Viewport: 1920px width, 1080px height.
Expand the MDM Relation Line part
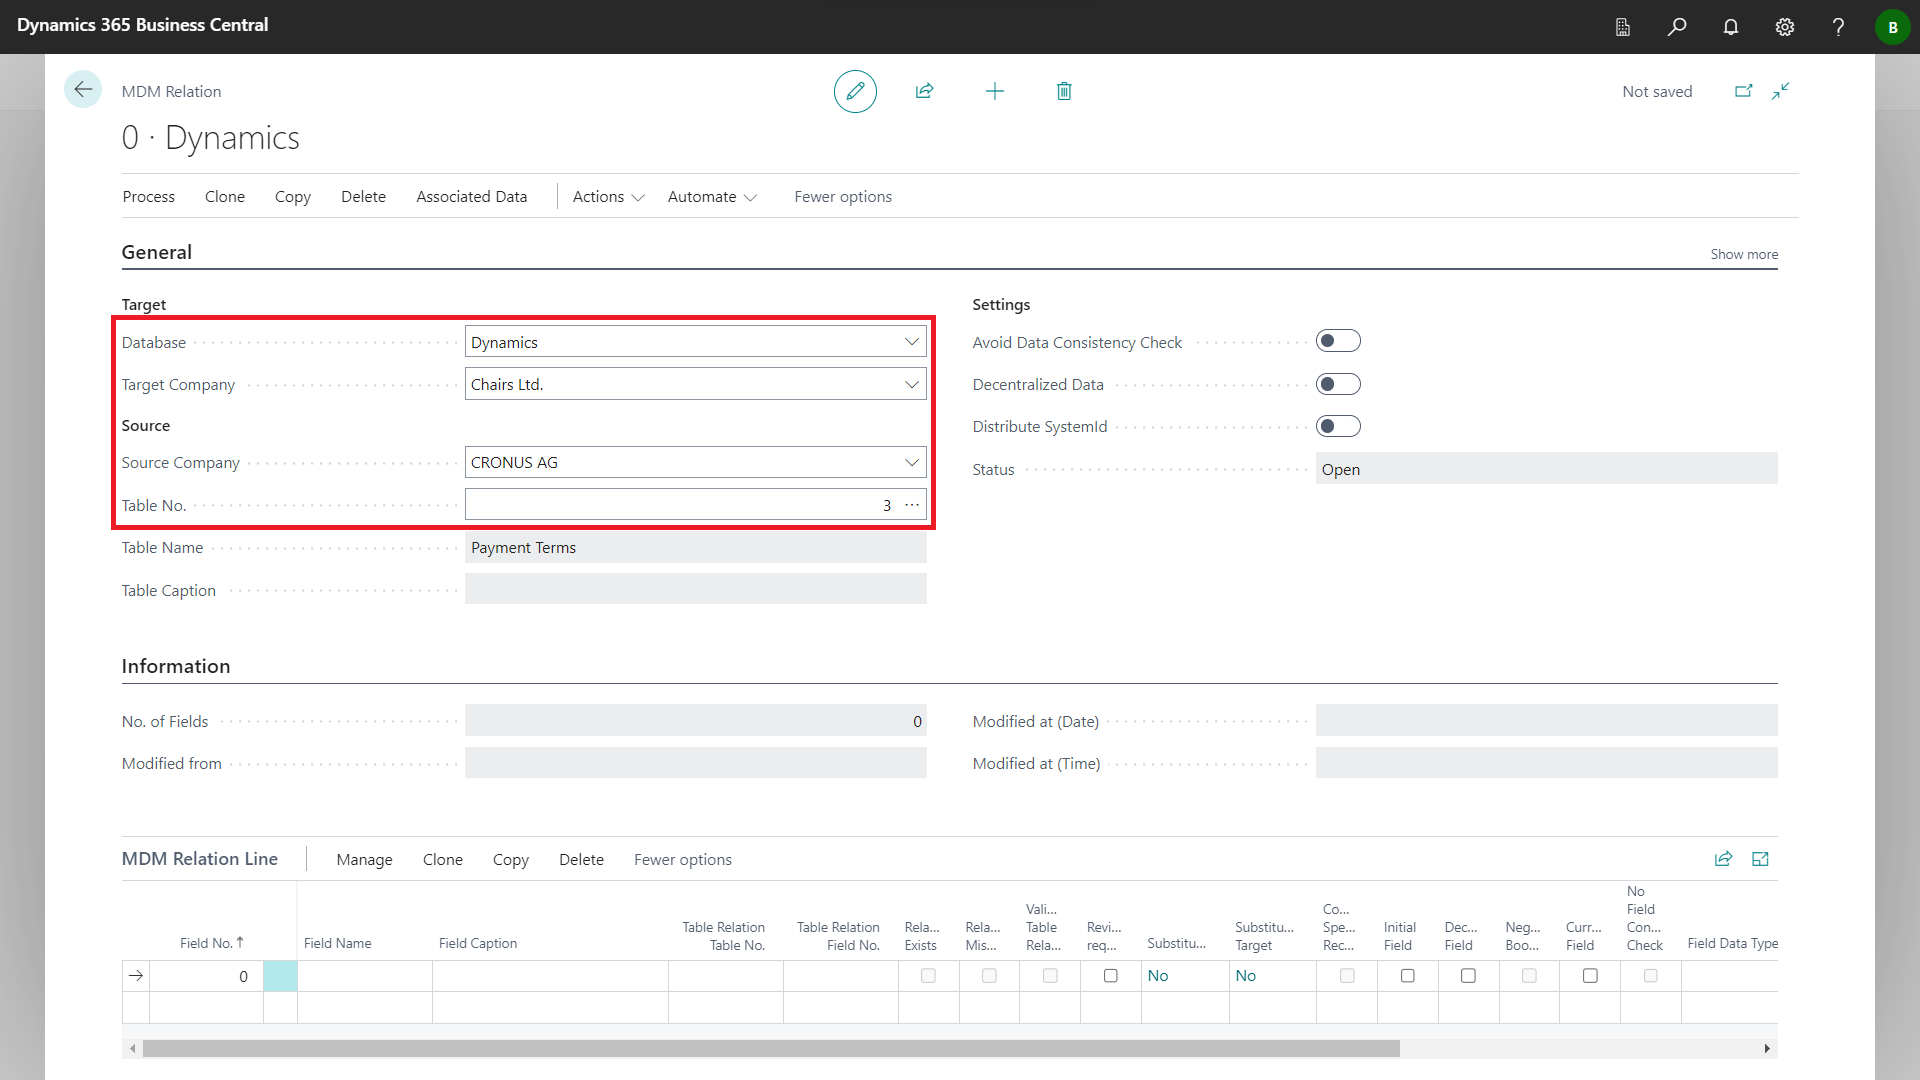point(1761,859)
